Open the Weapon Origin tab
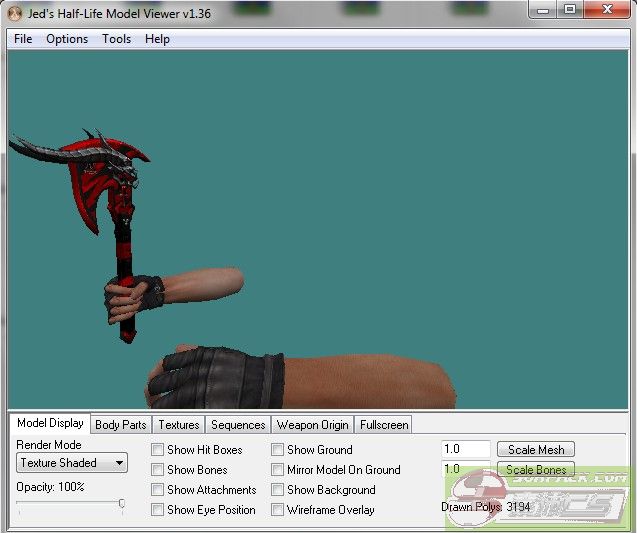The image size is (637, 533). [x=312, y=425]
